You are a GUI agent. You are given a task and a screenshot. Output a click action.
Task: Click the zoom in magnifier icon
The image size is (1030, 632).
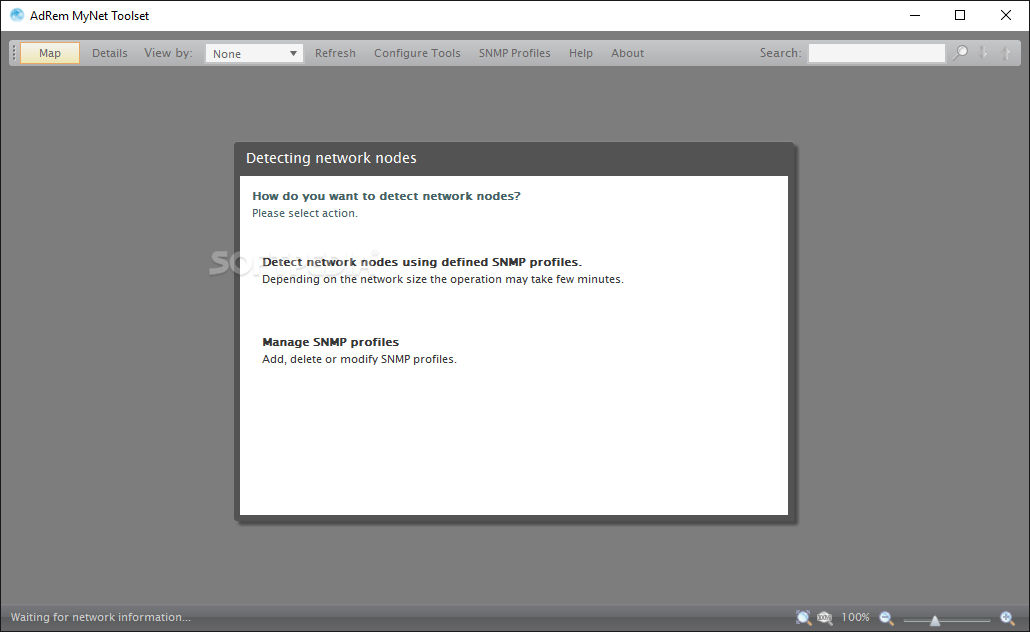1007,618
